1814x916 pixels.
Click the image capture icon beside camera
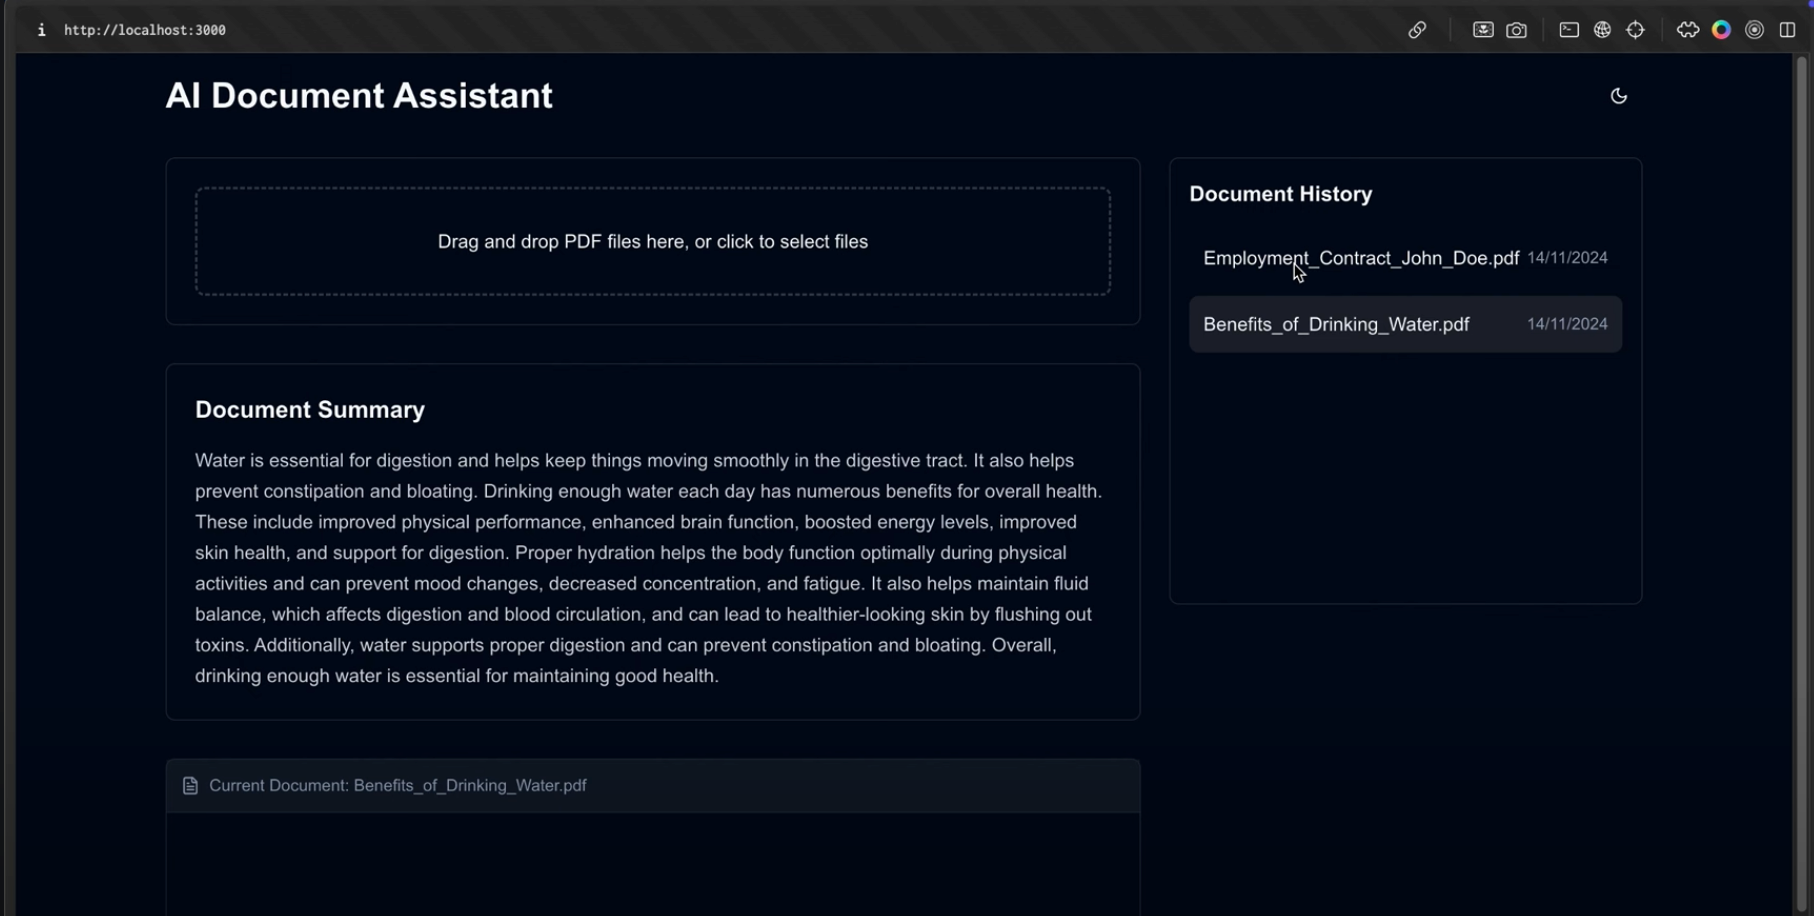pyautogui.click(x=1483, y=30)
